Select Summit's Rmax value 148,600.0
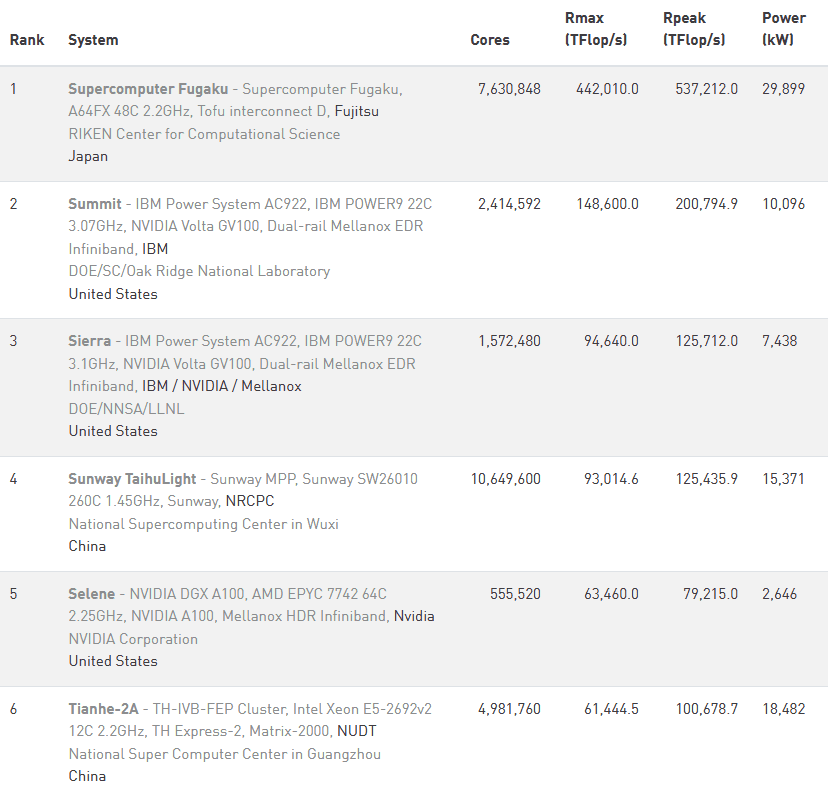The height and width of the screenshot is (801, 829). point(607,204)
